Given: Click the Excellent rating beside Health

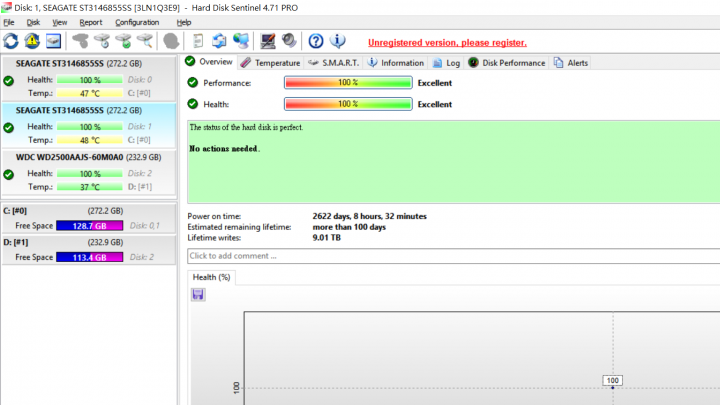Looking at the screenshot, I should pos(435,105).
